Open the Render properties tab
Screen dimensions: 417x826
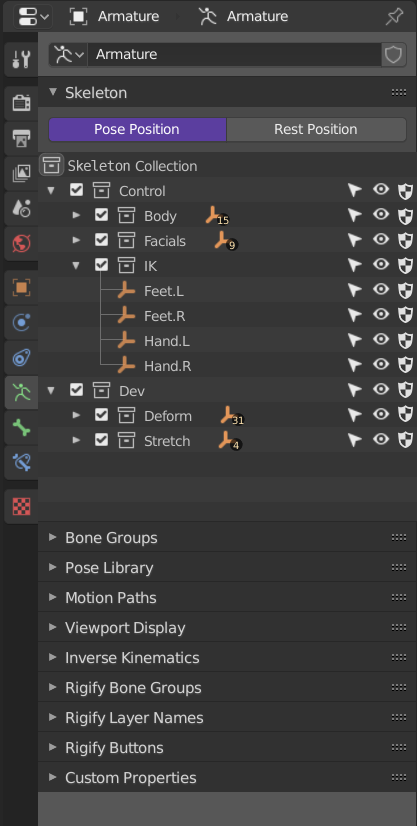tap(21, 103)
